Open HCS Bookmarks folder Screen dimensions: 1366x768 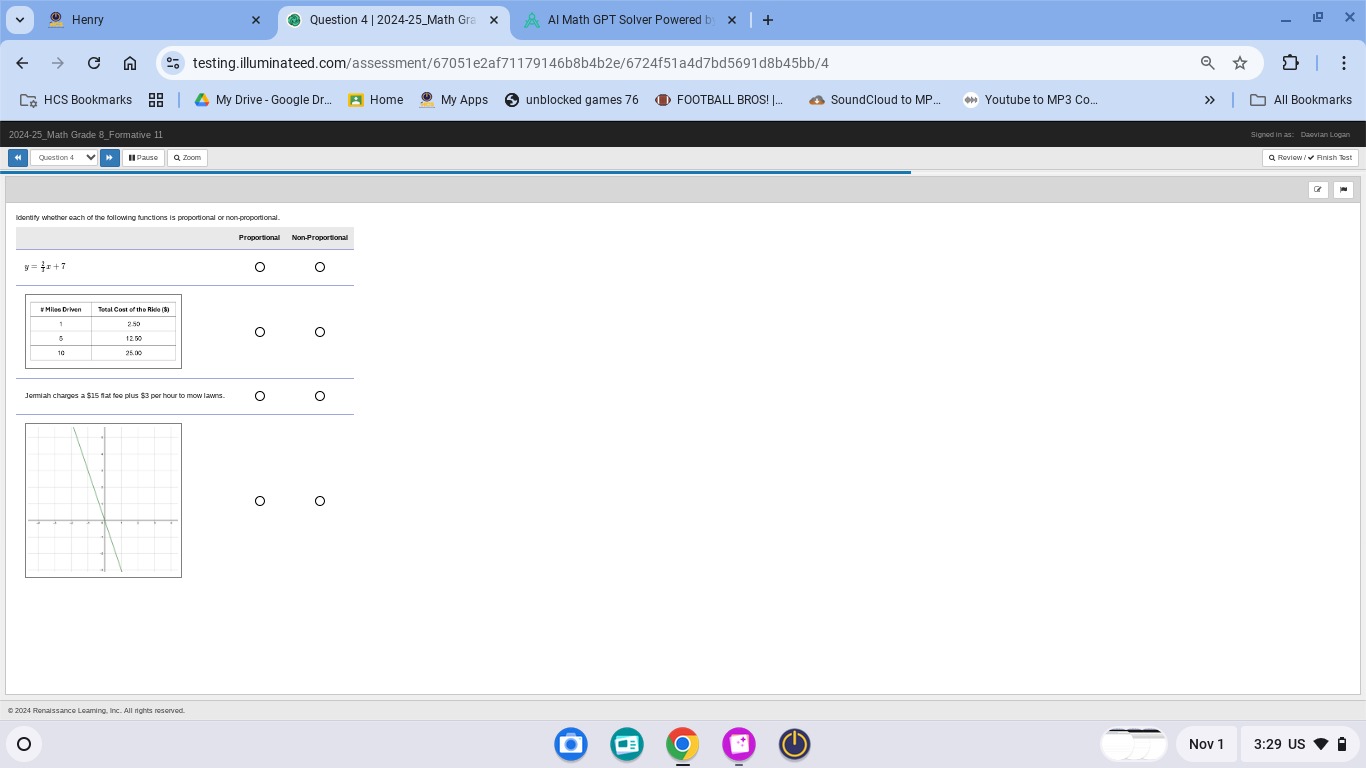76,100
